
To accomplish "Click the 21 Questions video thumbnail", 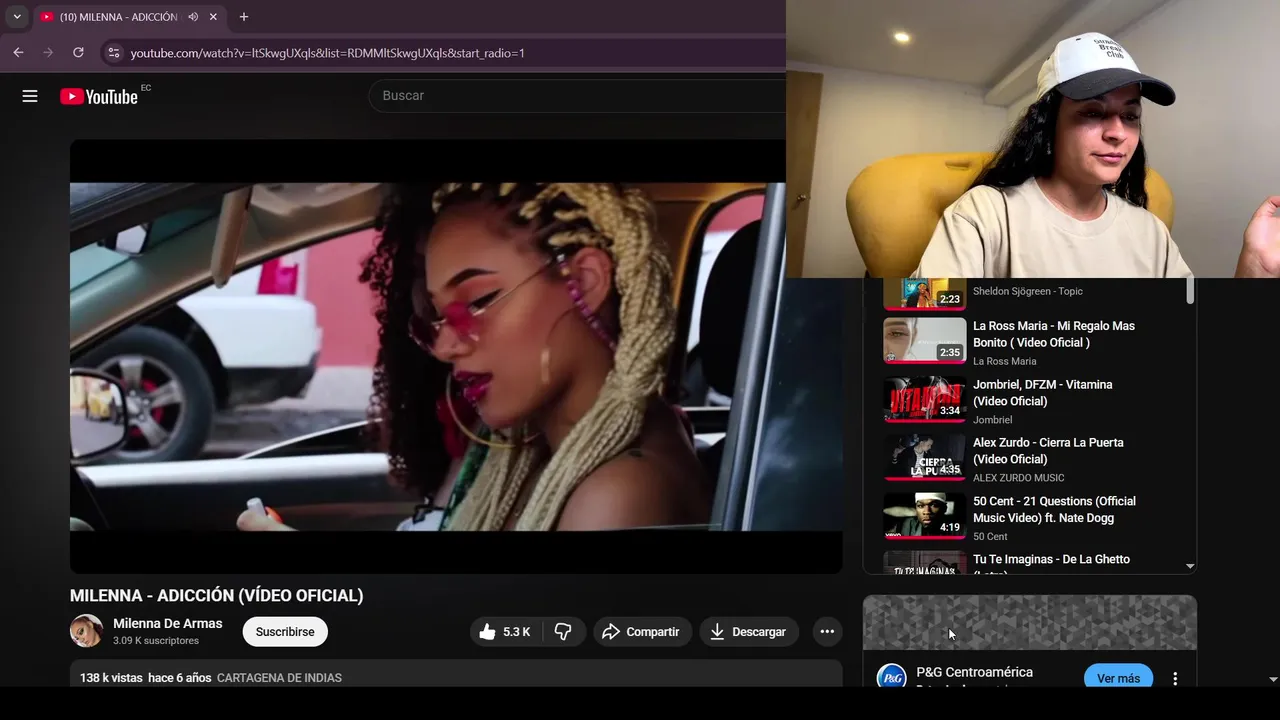I will pos(924,516).
